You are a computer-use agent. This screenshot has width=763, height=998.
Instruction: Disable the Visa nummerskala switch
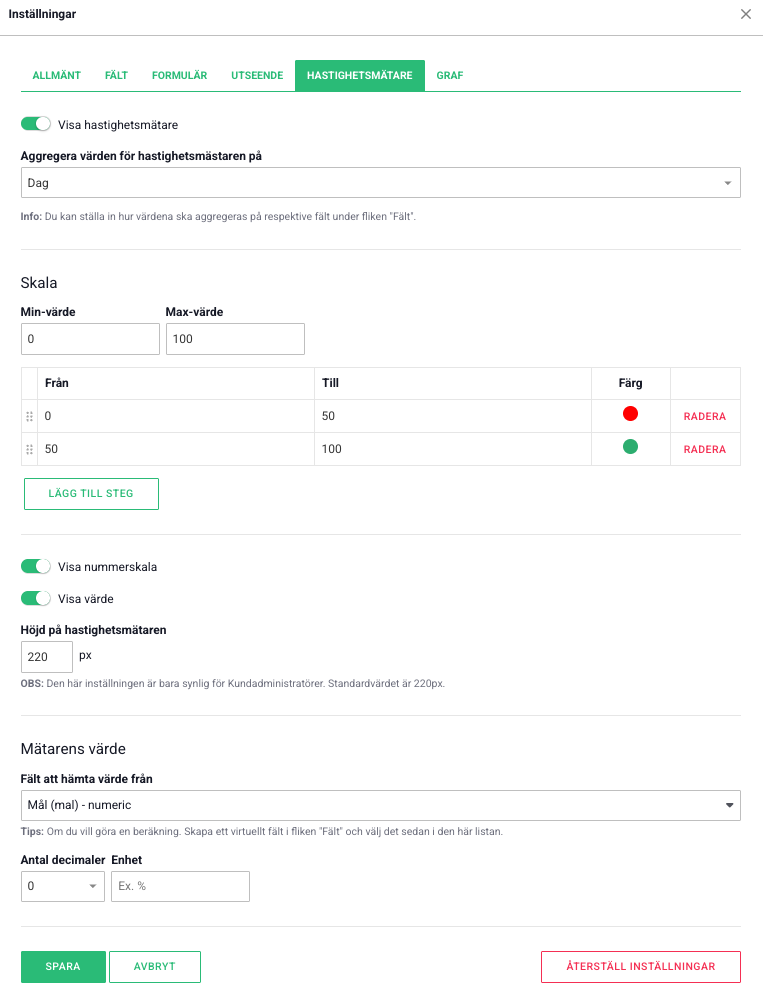36,567
